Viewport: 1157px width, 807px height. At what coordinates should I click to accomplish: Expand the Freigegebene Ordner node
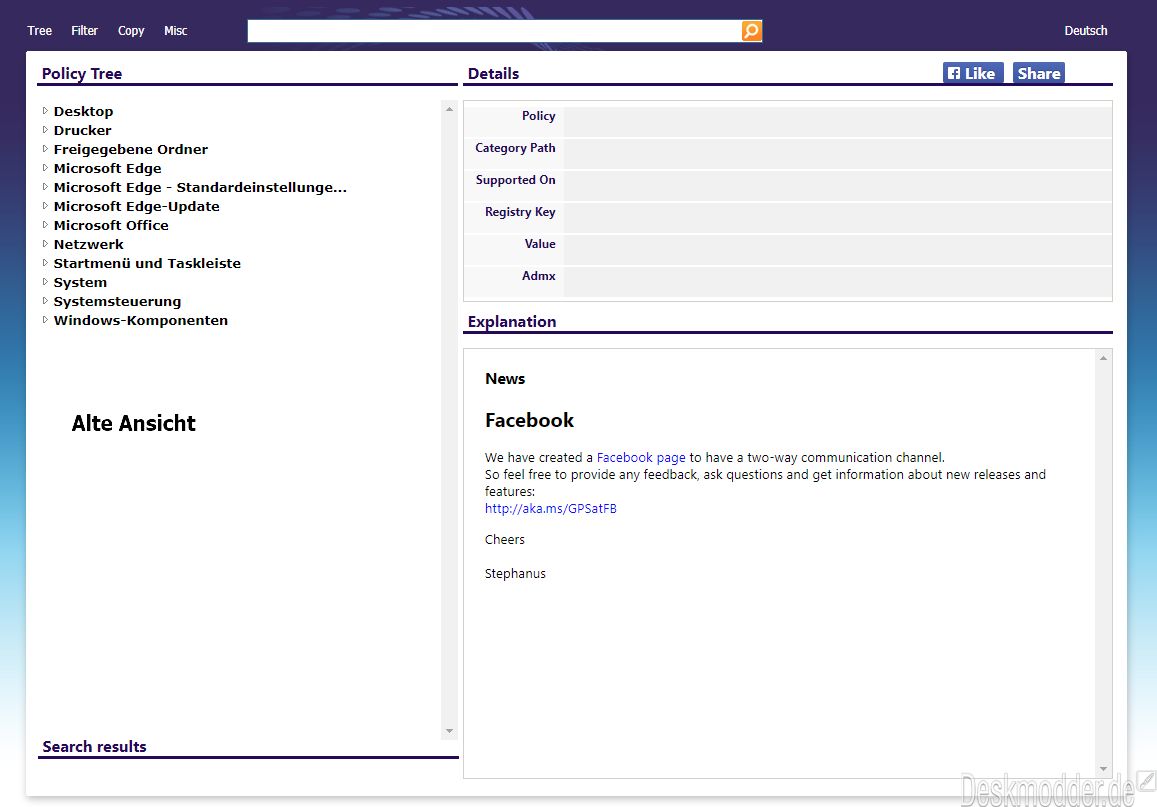pyautogui.click(x=45, y=149)
